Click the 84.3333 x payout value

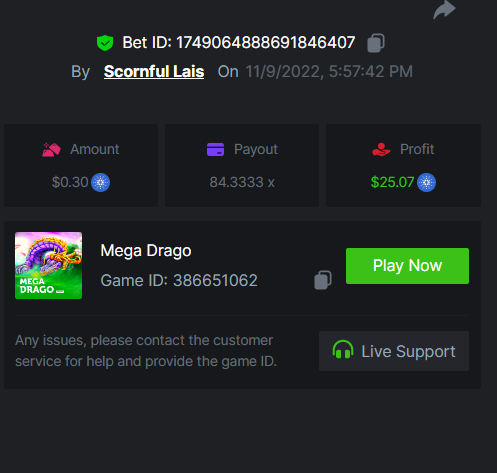coord(242,182)
